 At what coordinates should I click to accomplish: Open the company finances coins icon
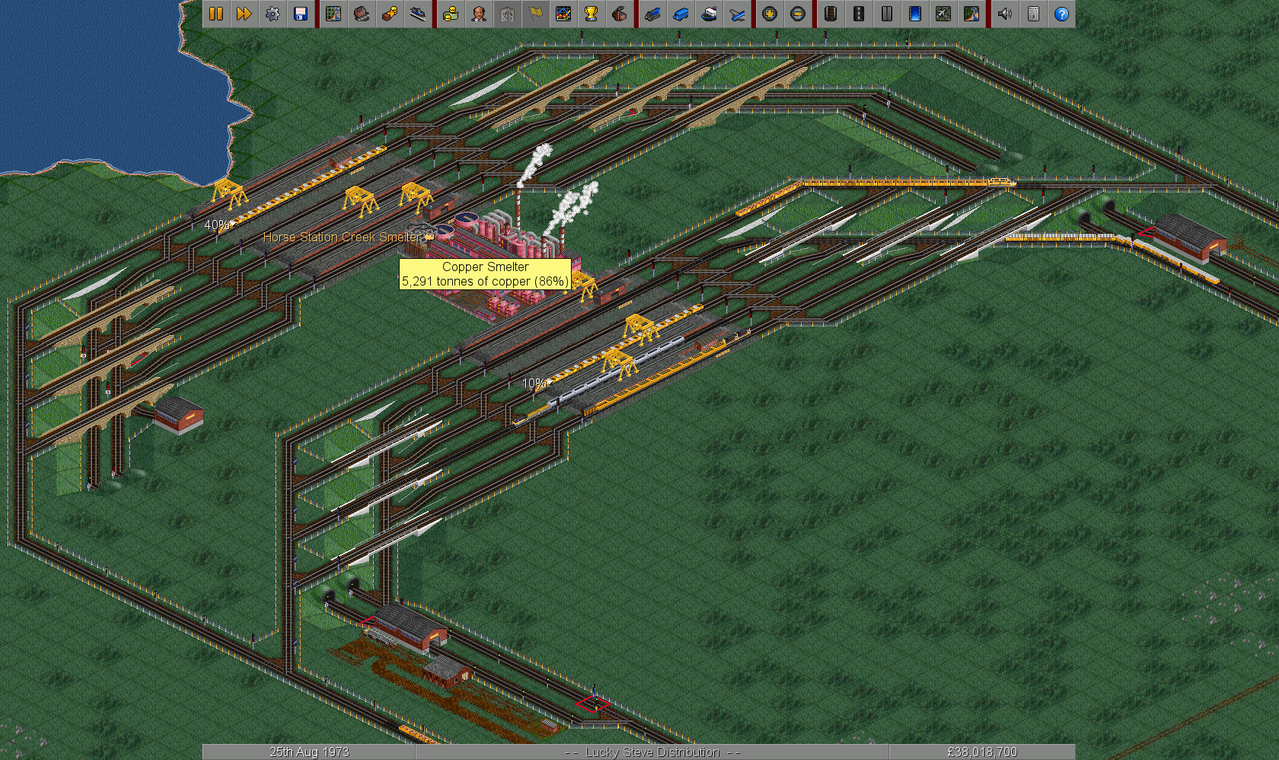(451, 14)
